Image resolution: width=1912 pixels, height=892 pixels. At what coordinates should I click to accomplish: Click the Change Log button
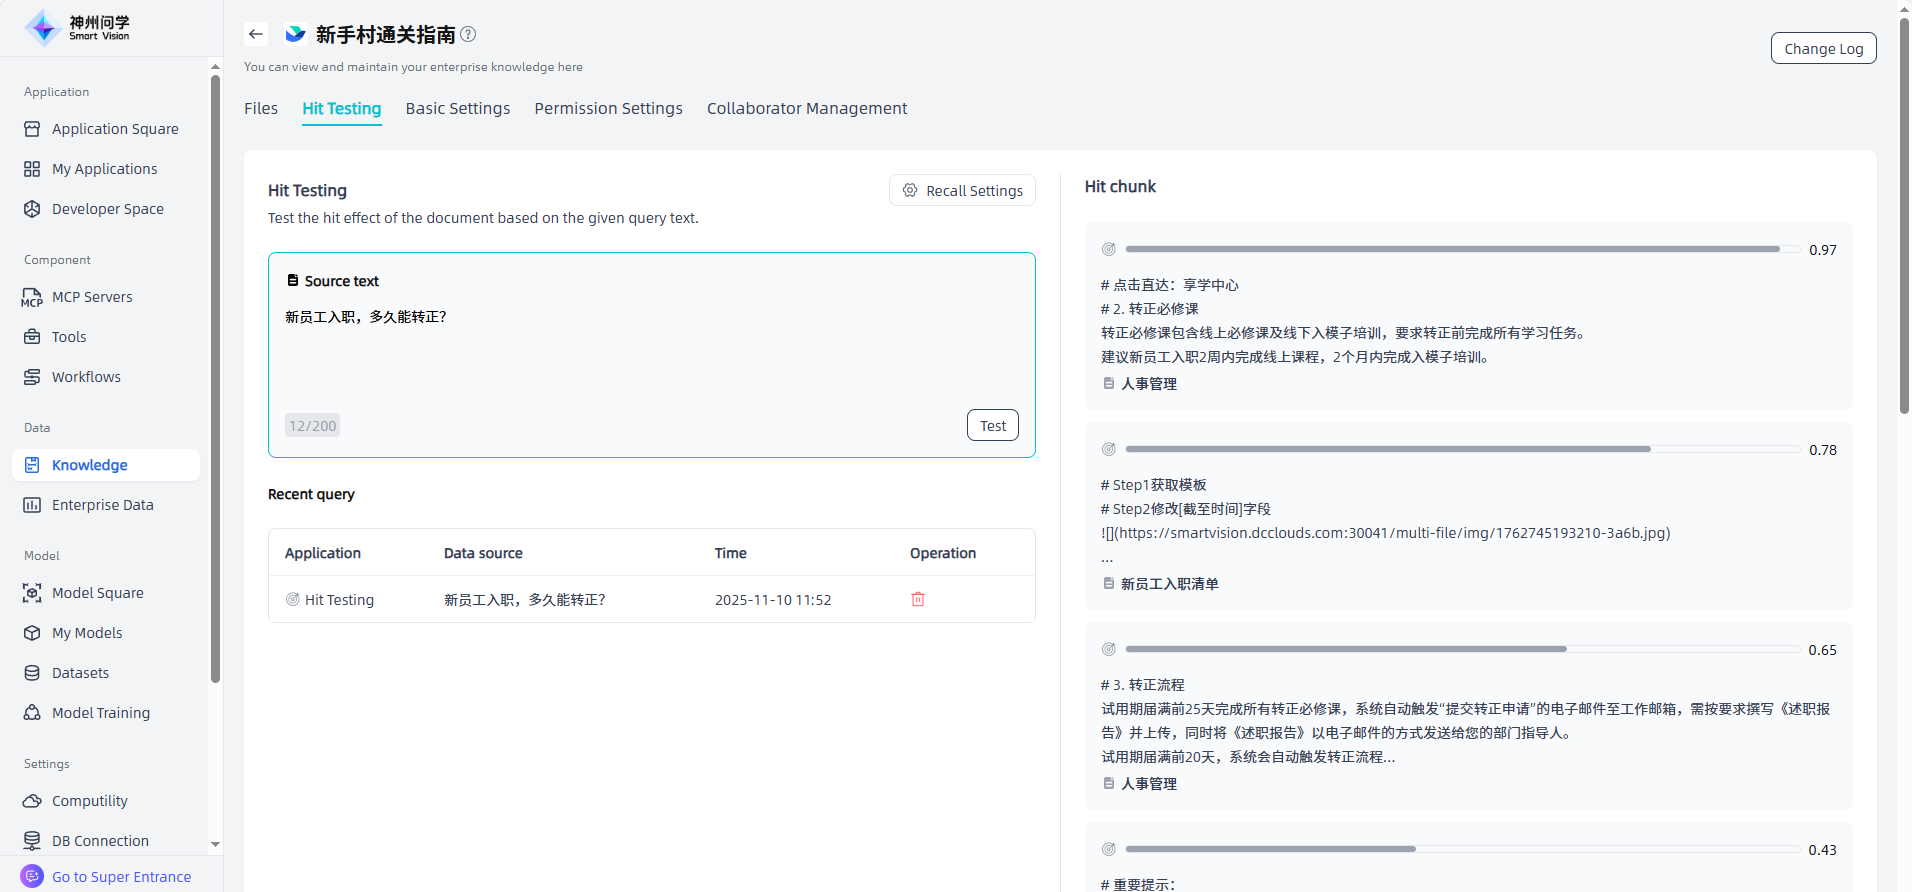point(1823,49)
